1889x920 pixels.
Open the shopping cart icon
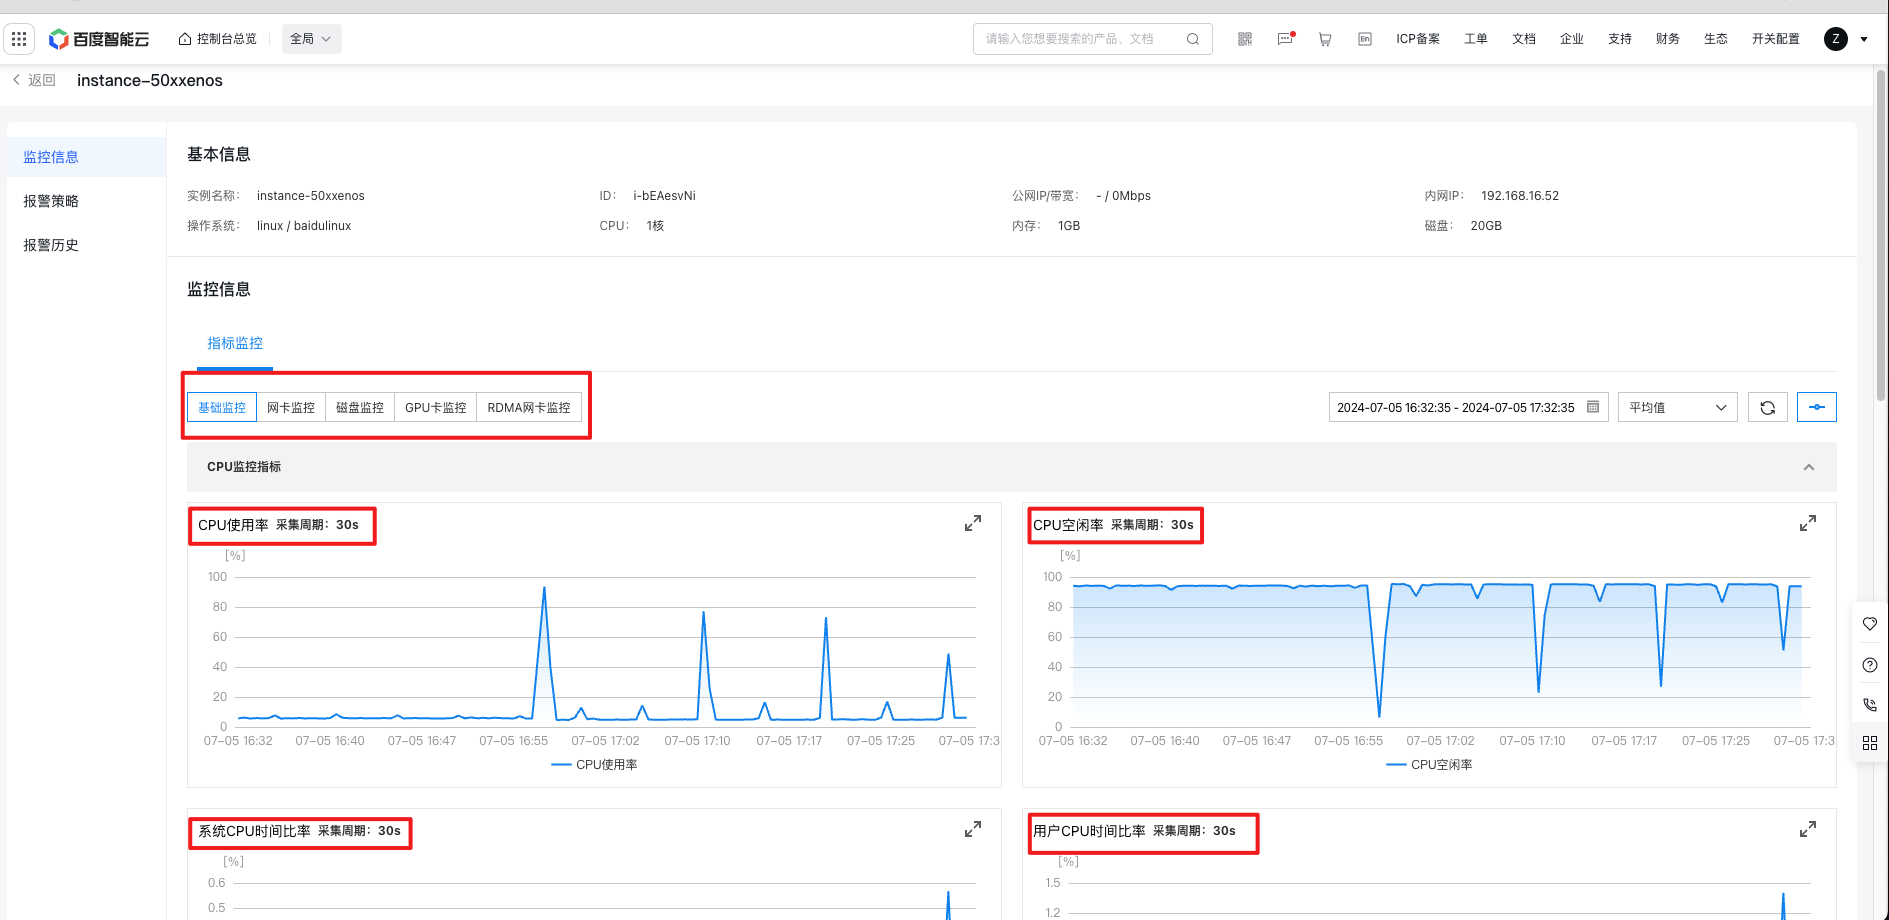coord(1325,39)
